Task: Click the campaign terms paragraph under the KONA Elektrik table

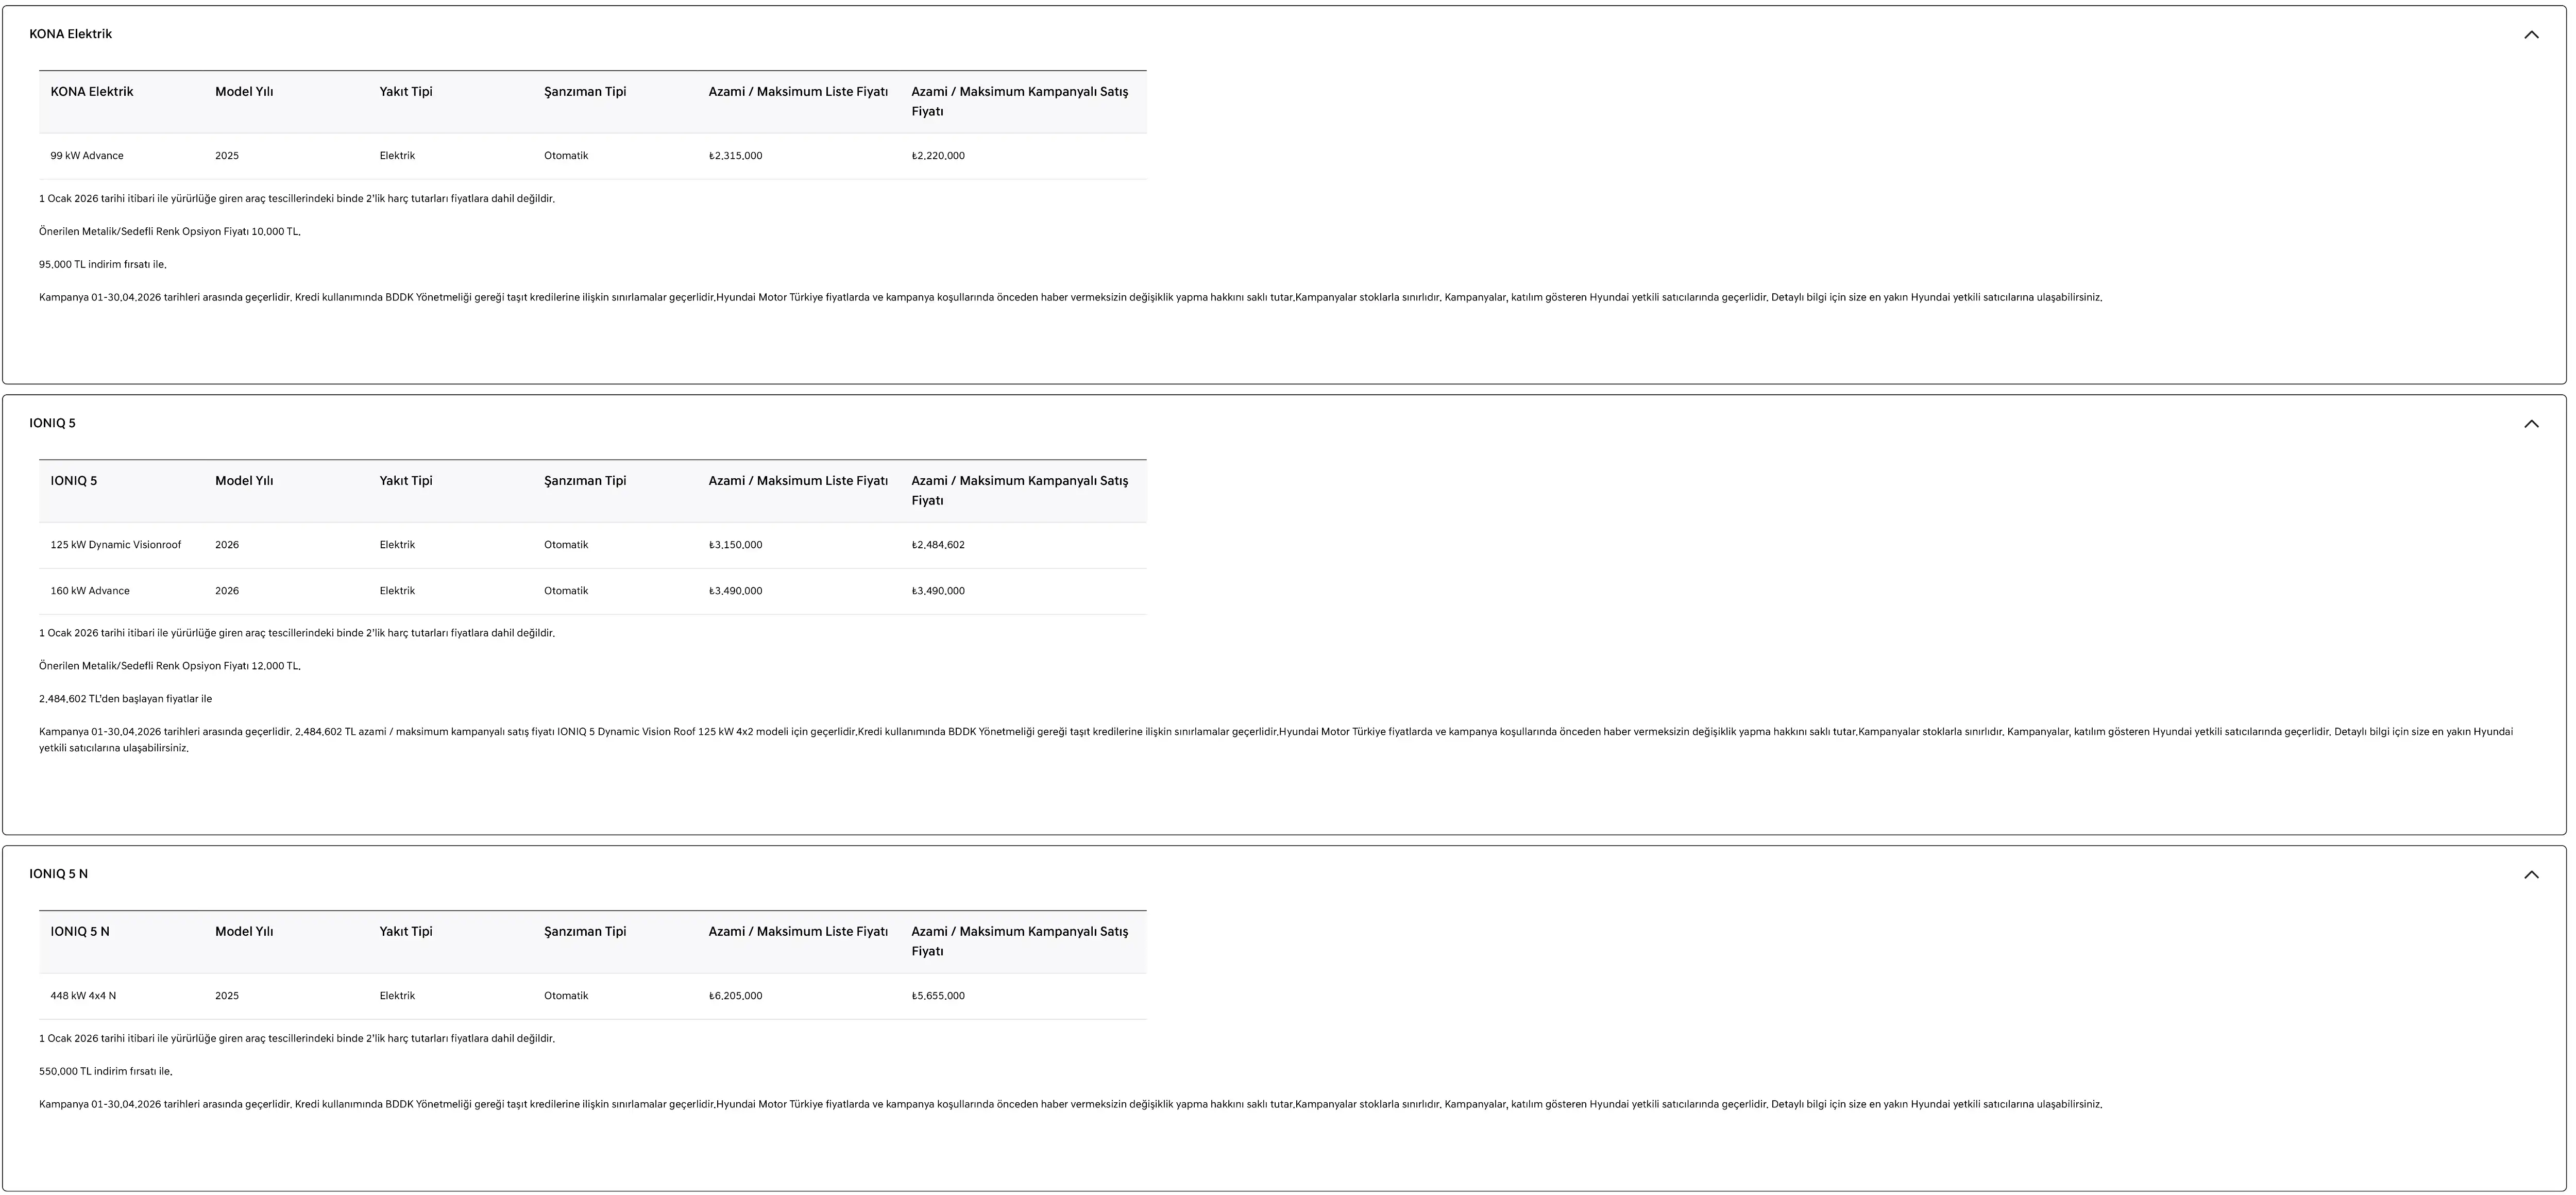Action: pyautogui.click(x=1071, y=298)
